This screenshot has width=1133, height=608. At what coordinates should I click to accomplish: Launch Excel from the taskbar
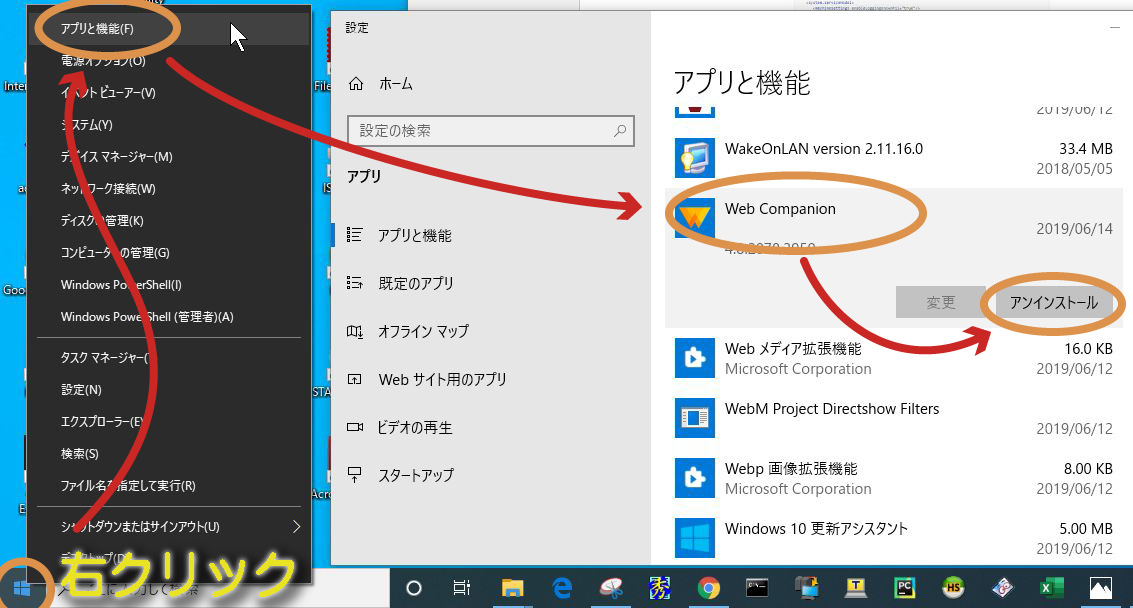pyautogui.click(x=1051, y=588)
